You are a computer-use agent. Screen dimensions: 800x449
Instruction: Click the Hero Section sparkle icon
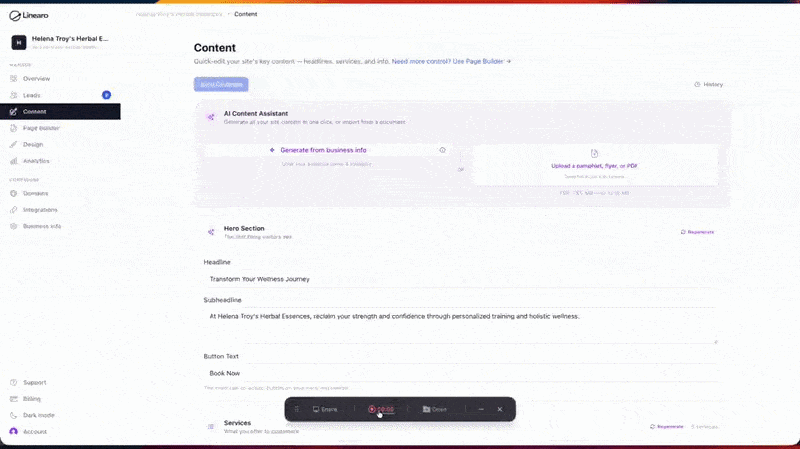click(211, 232)
